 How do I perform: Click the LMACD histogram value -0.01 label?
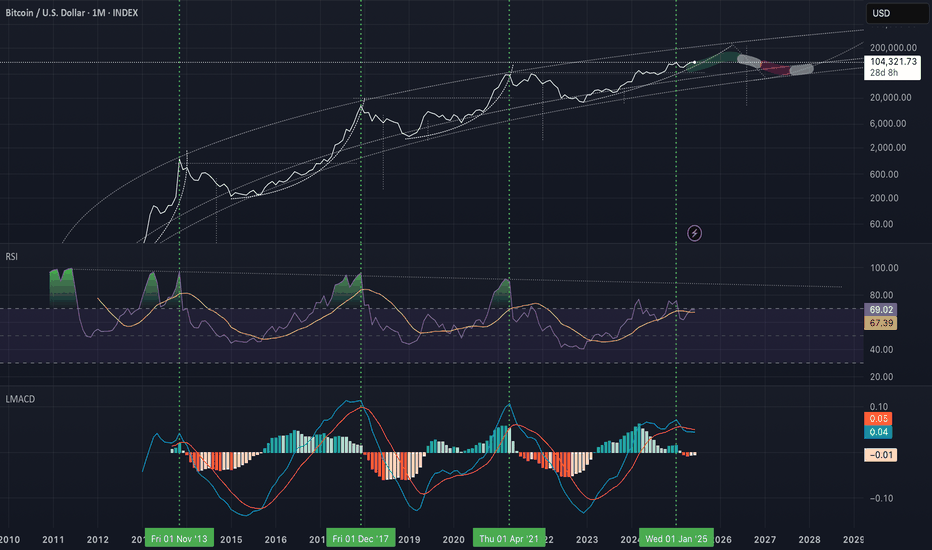coord(880,455)
